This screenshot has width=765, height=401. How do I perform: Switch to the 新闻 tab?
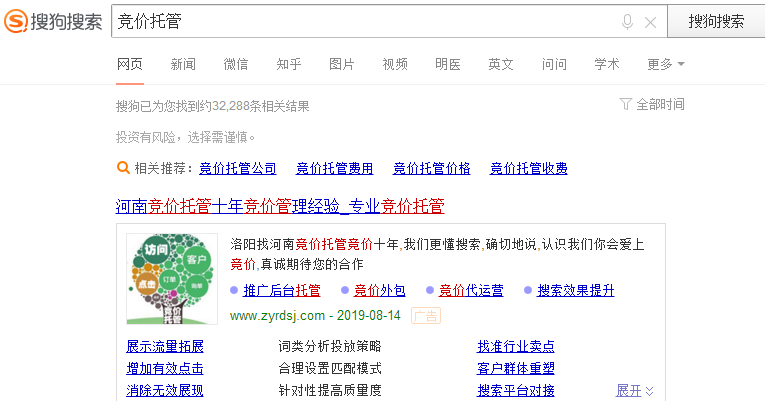tap(183, 64)
